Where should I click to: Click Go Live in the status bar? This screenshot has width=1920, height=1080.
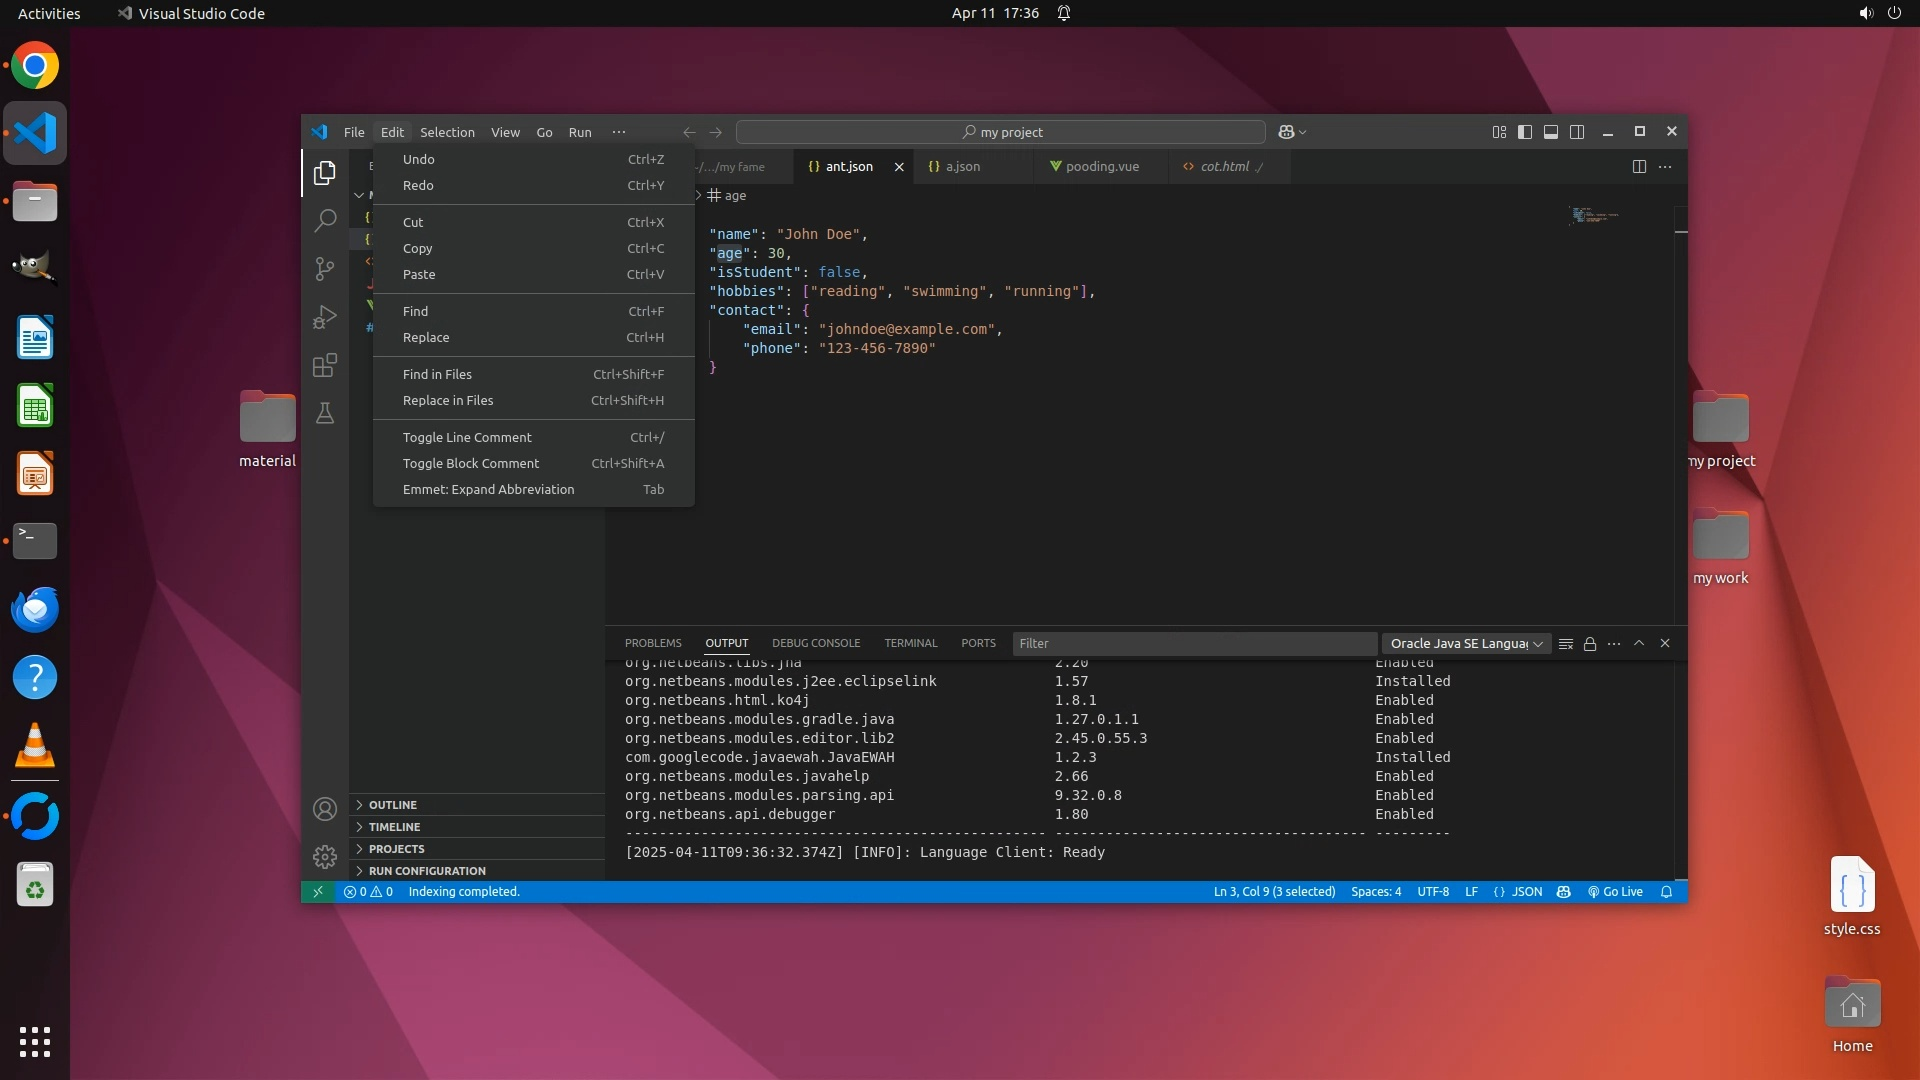pos(1615,892)
